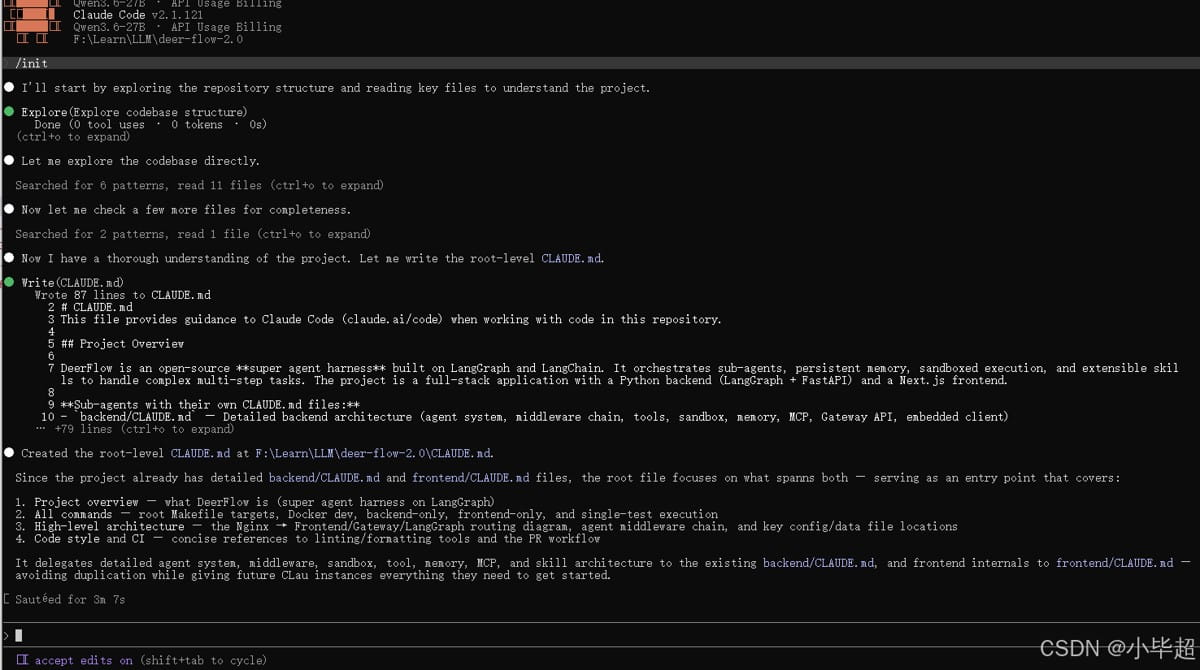Image resolution: width=1200 pixels, height=670 pixels.
Task: Click 'Let me explore the codebase directly.' message
Action: [140, 161]
